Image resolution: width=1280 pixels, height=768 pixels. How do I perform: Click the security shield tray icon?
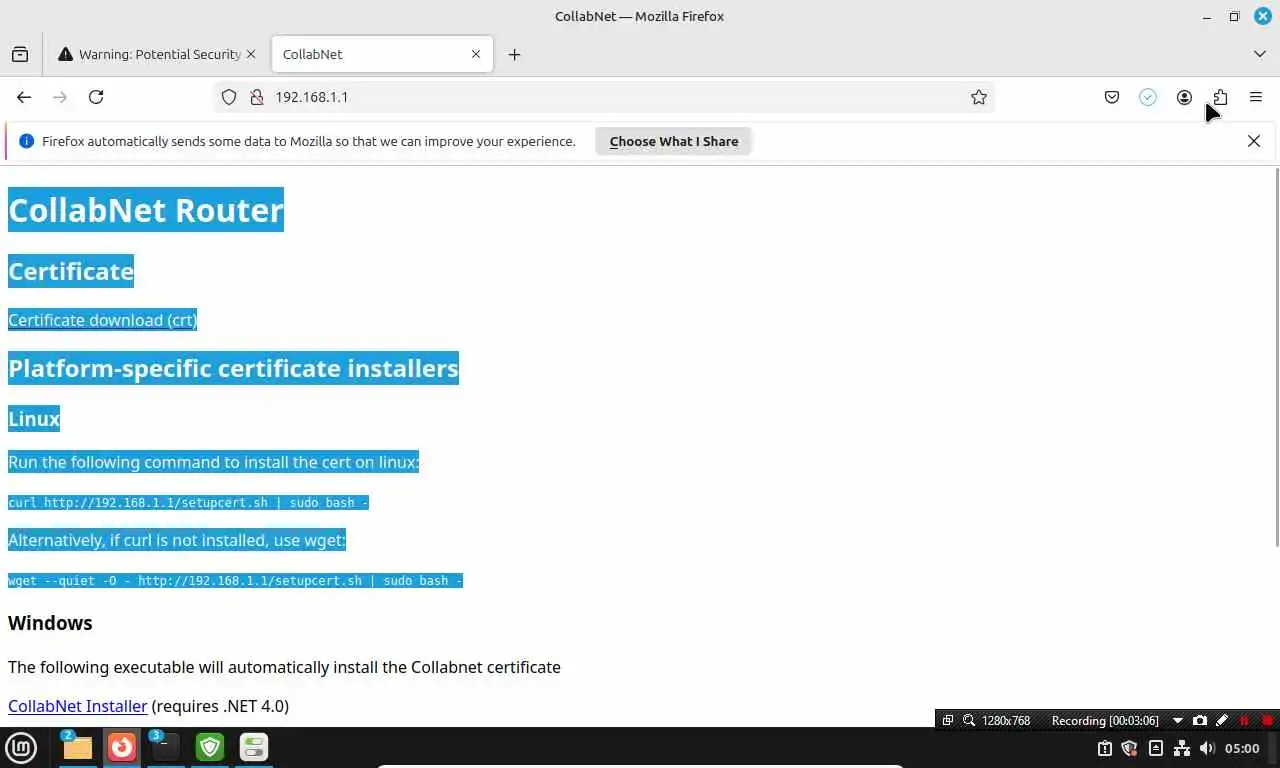pos(1130,748)
